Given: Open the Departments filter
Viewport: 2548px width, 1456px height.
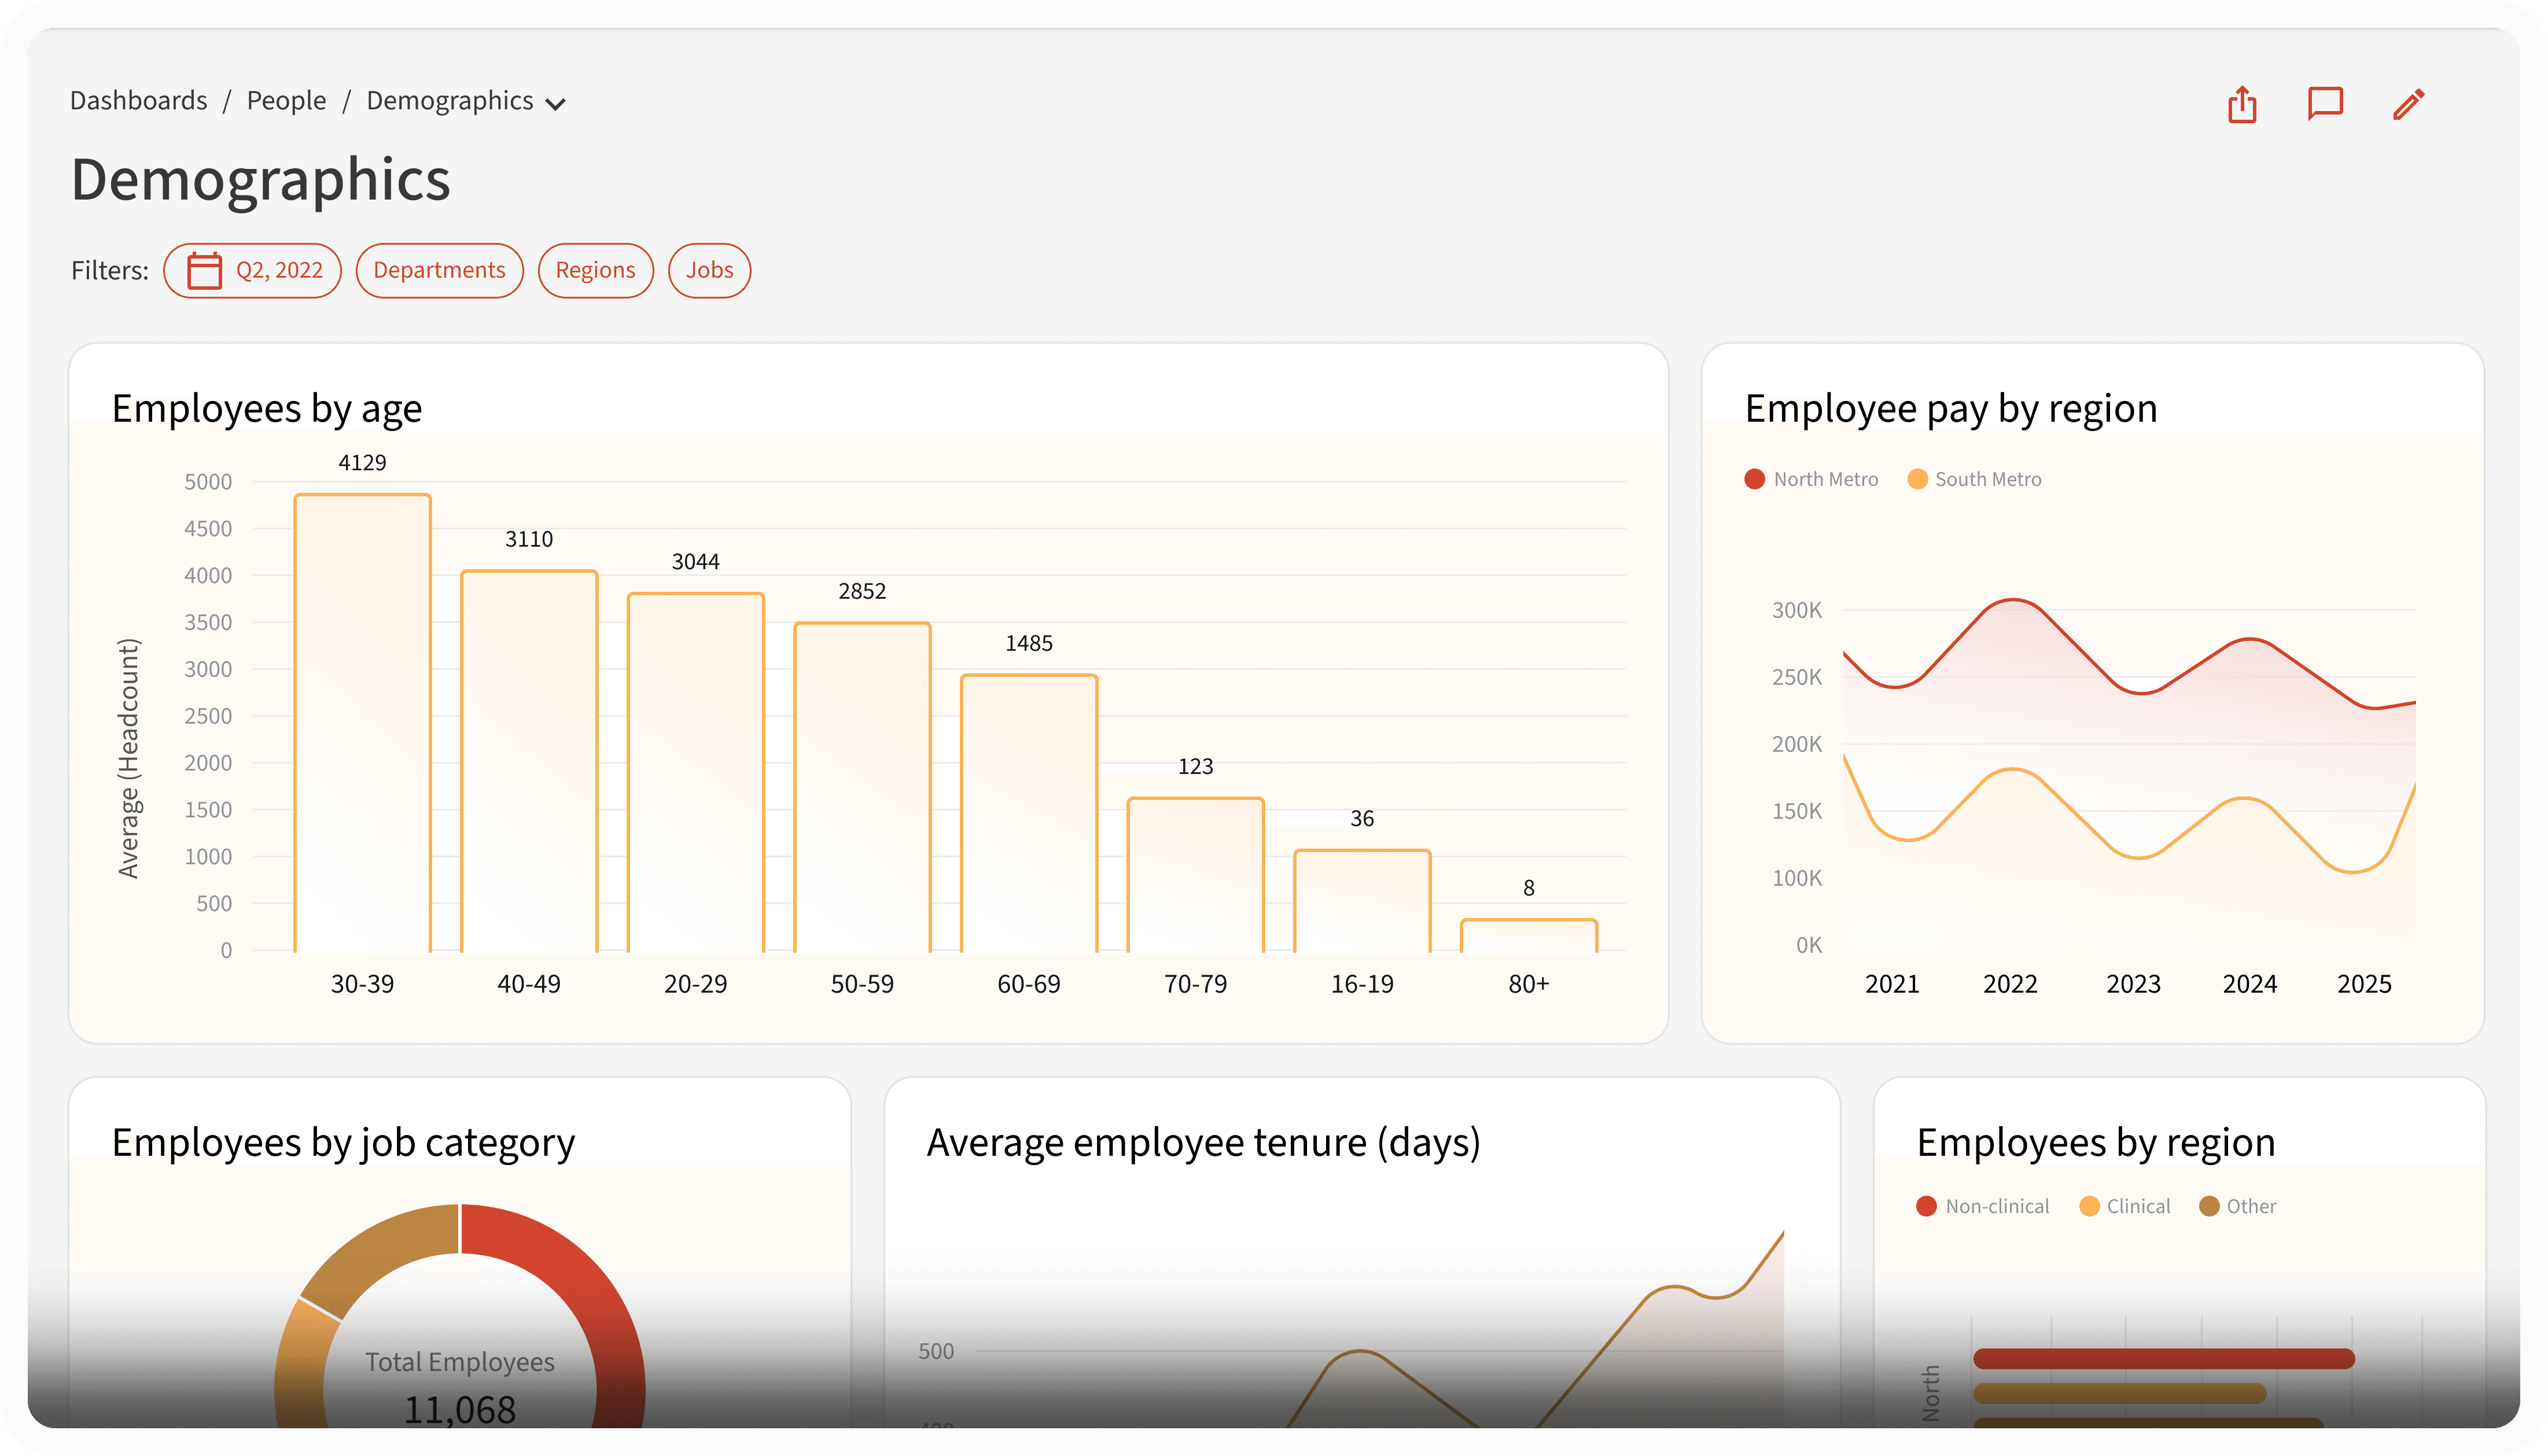Looking at the screenshot, I should click(439, 271).
